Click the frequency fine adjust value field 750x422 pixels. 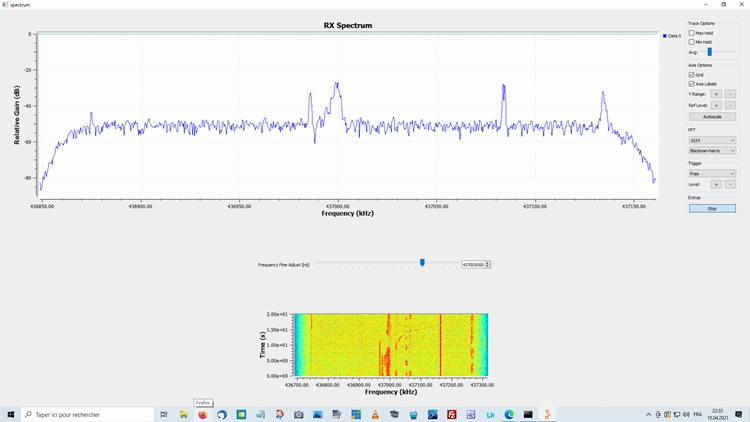(x=472, y=264)
